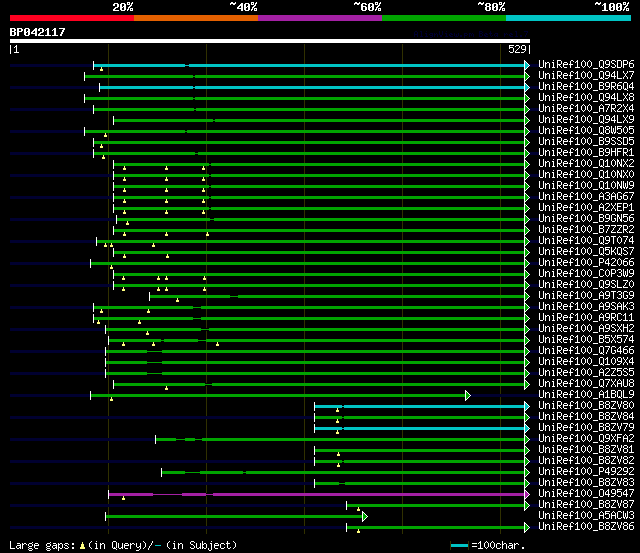
Task: Click the 'Large gaps' legend text
Action: pos(42,545)
